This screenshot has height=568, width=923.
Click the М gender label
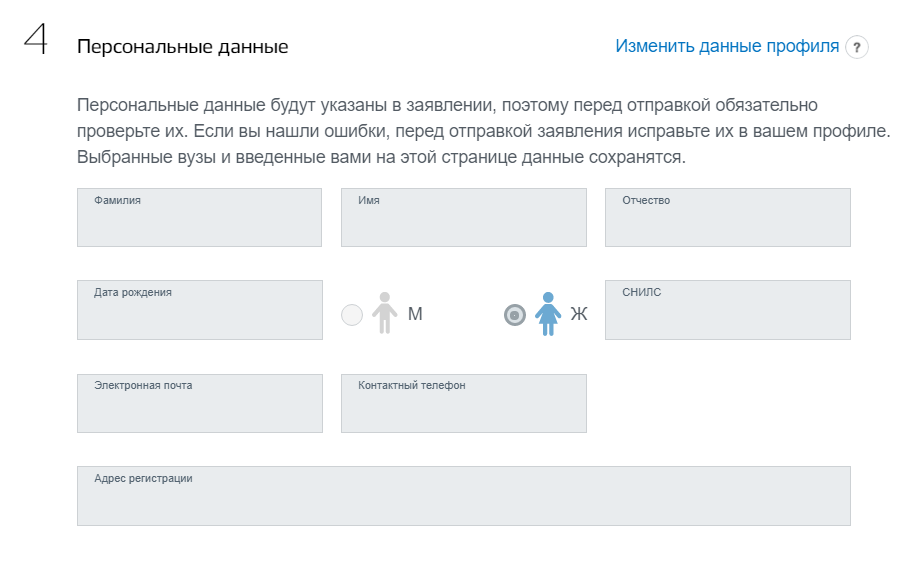(415, 314)
